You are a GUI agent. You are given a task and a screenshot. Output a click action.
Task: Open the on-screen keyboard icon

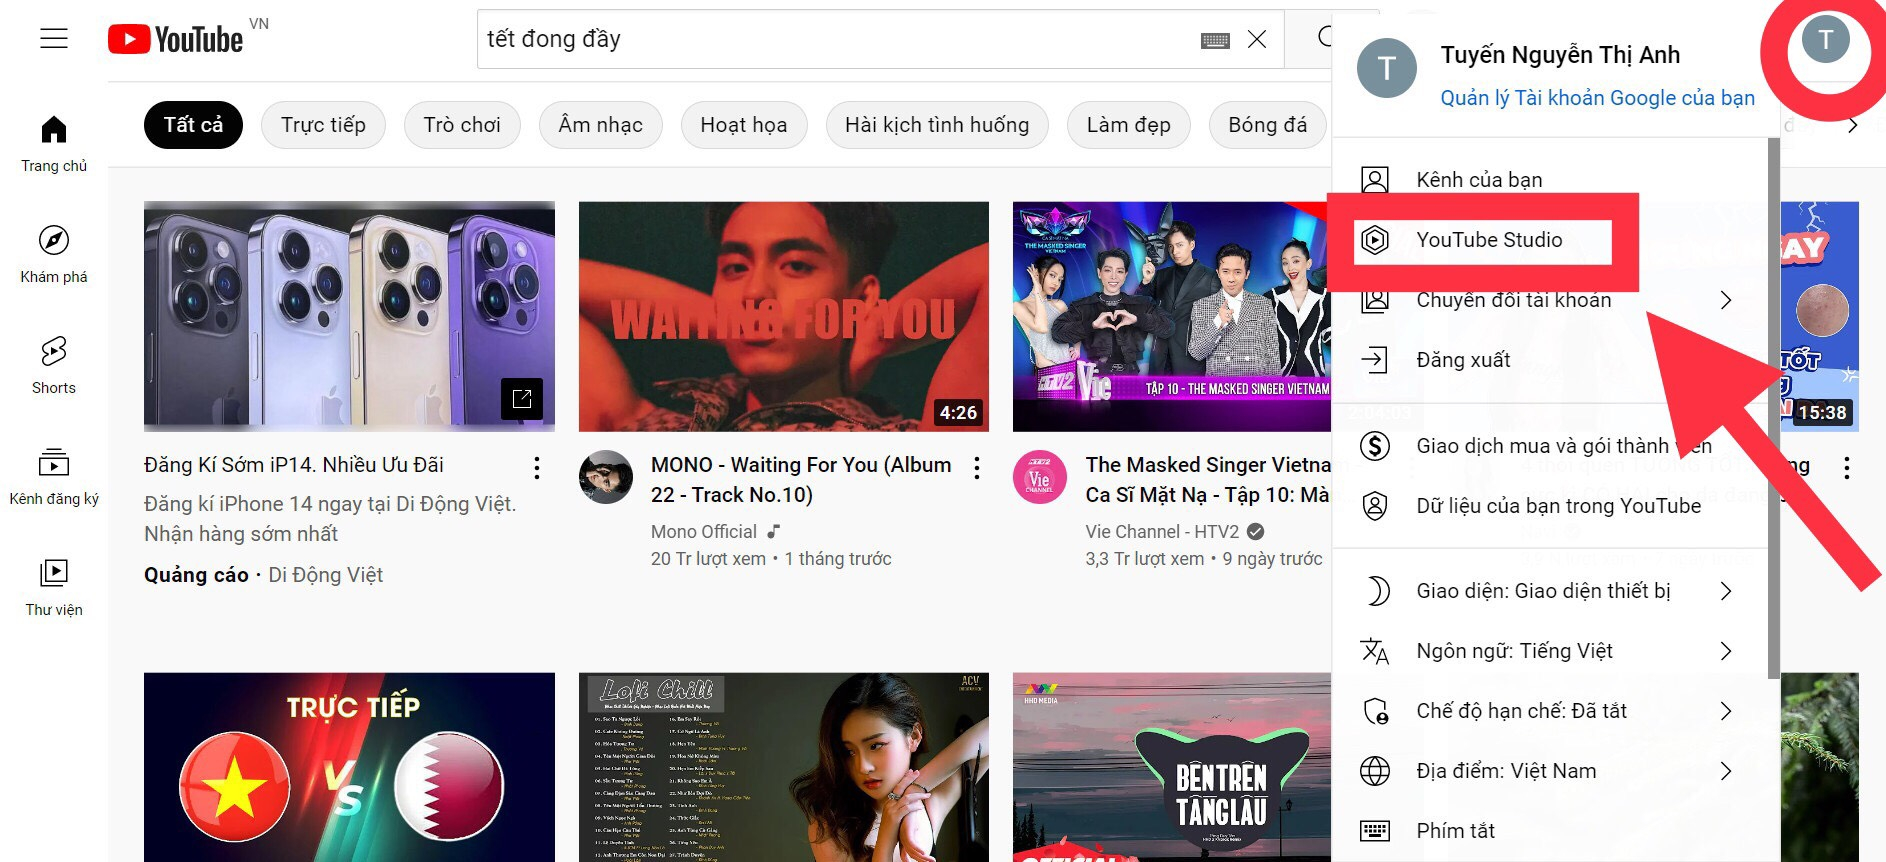[1215, 40]
